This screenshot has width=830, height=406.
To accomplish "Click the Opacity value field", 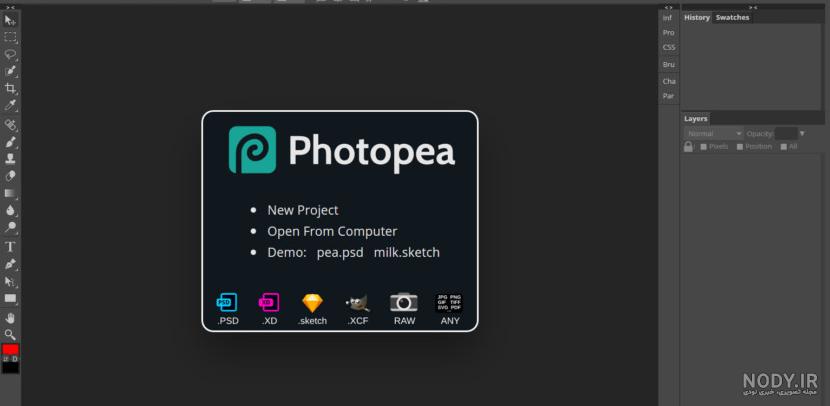I will (x=786, y=134).
